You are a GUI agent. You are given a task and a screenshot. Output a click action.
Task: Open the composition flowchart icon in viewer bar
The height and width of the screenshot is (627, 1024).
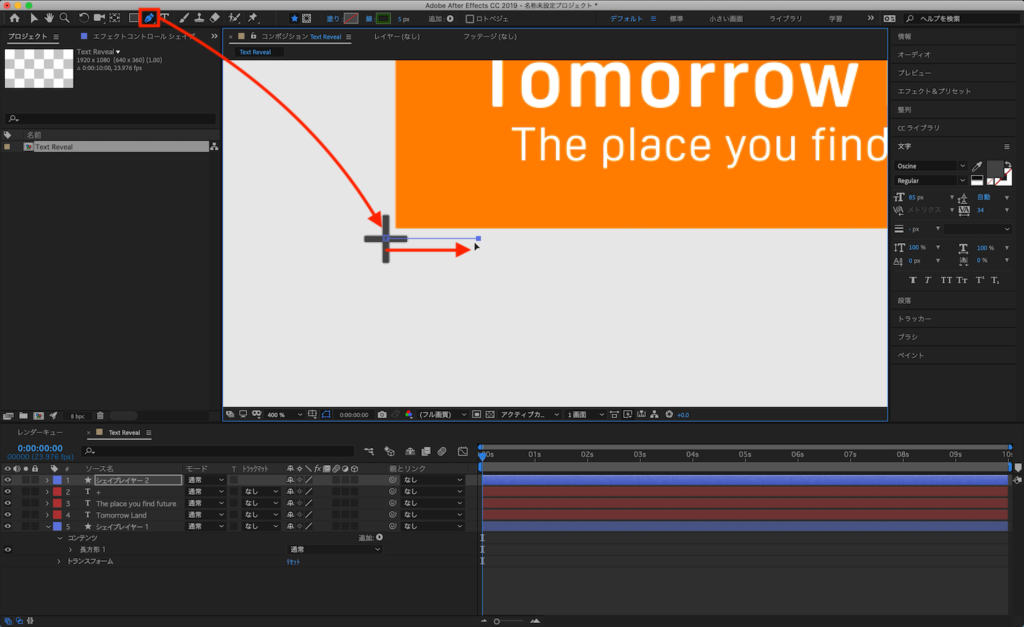[654, 415]
